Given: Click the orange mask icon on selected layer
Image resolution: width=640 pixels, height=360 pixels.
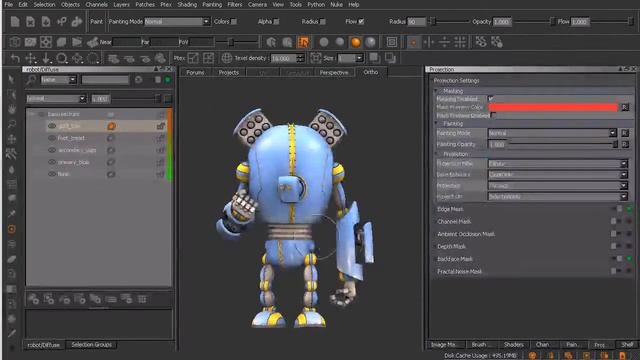Looking at the screenshot, I should coord(111,126).
